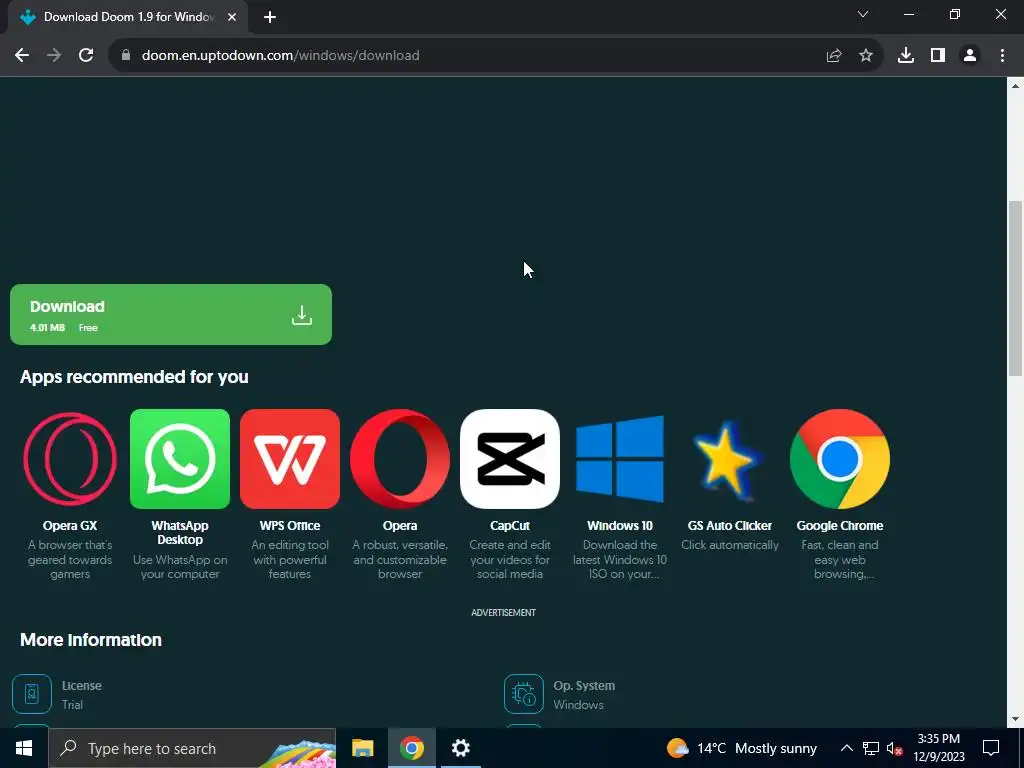Click the License info icon
This screenshot has width=1024, height=768.
pos(31,694)
